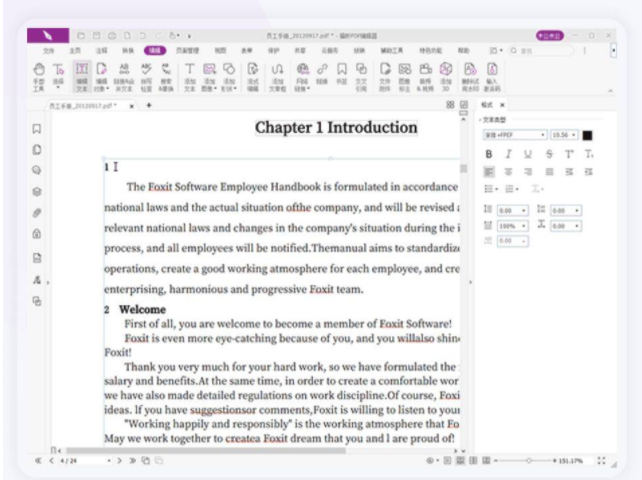
Task: Go to next page arrow in status bar
Action: click(x=119, y=461)
